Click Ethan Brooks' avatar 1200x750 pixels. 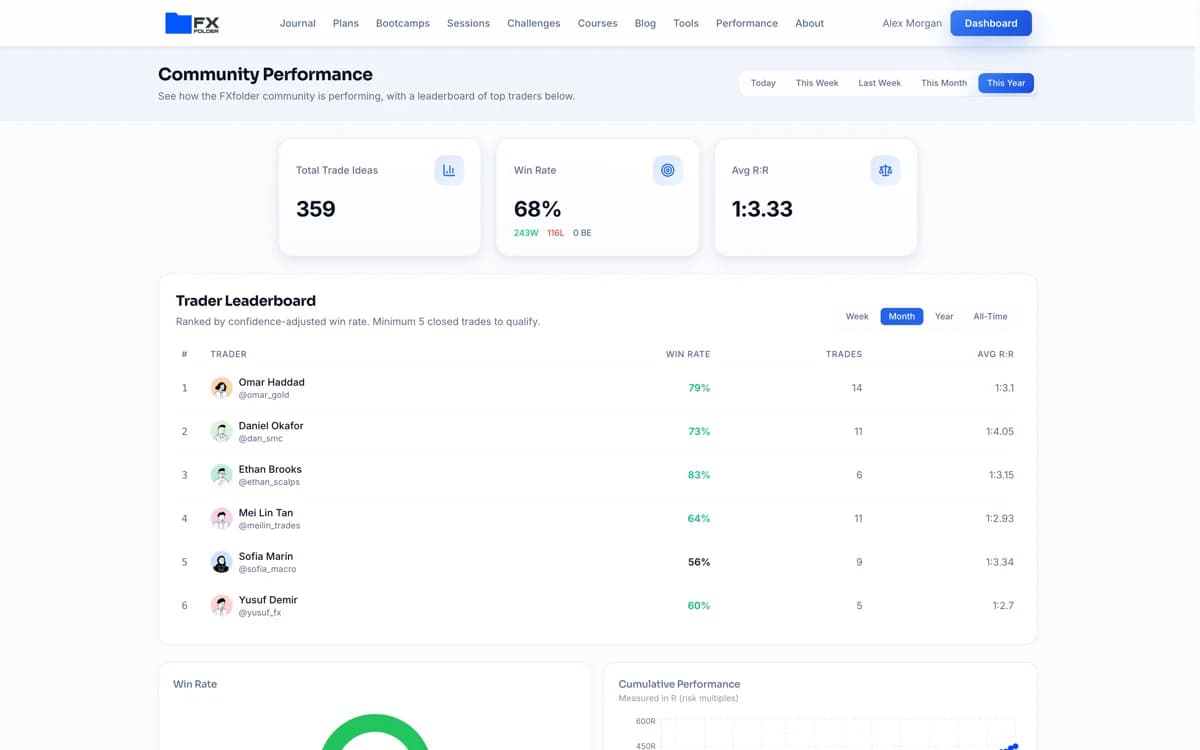(222, 475)
